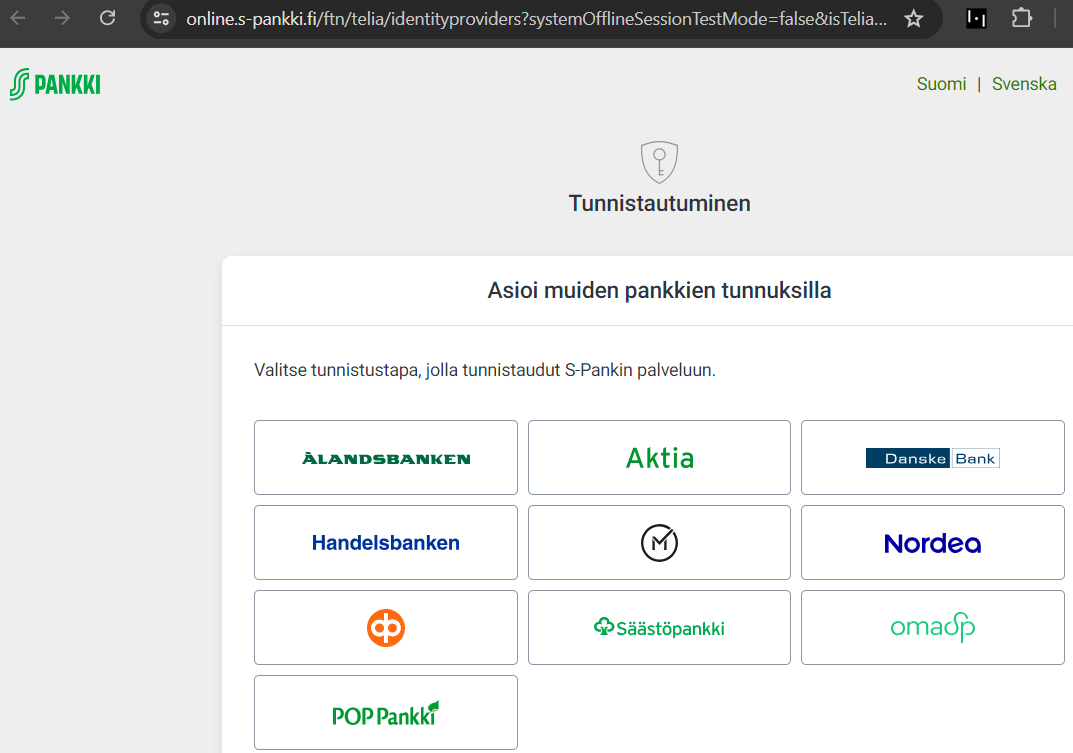Click the Tunnistautuminen heading
Viewport: 1073px width, 753px height.
[660, 203]
